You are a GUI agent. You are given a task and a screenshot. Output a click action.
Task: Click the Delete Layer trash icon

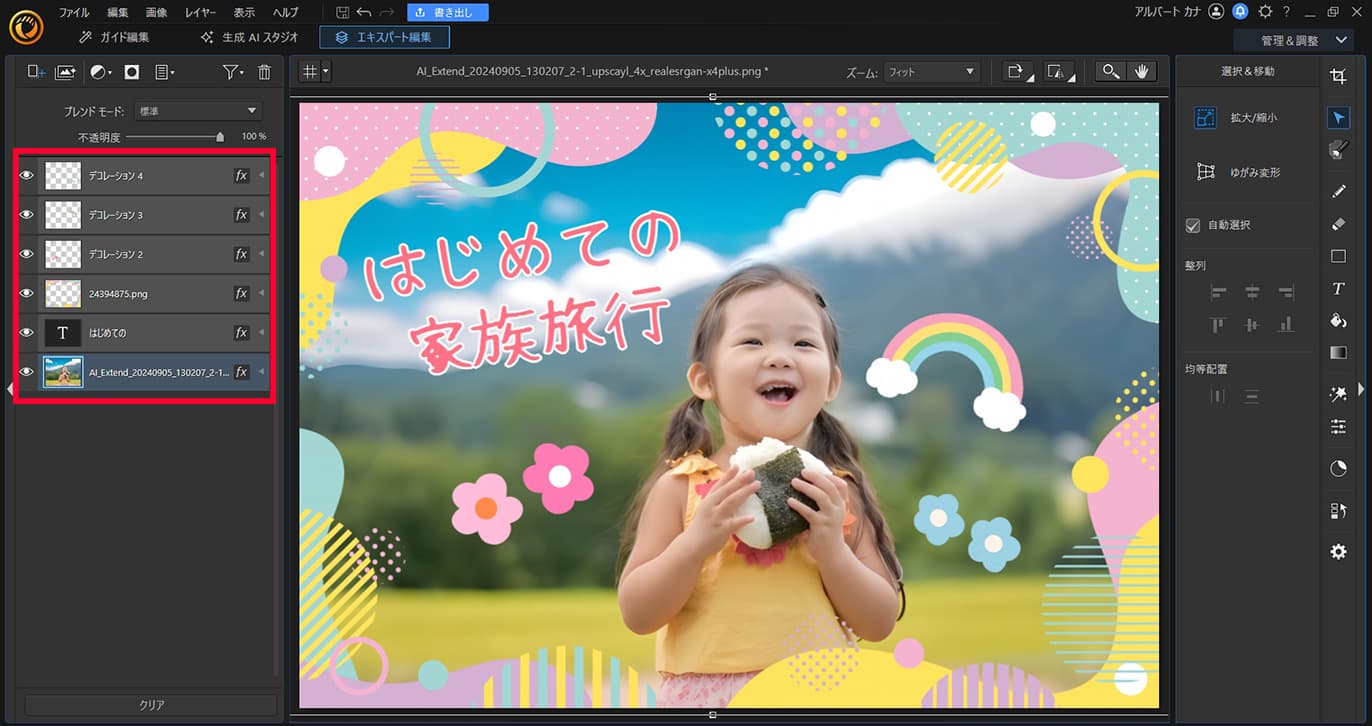click(x=263, y=71)
